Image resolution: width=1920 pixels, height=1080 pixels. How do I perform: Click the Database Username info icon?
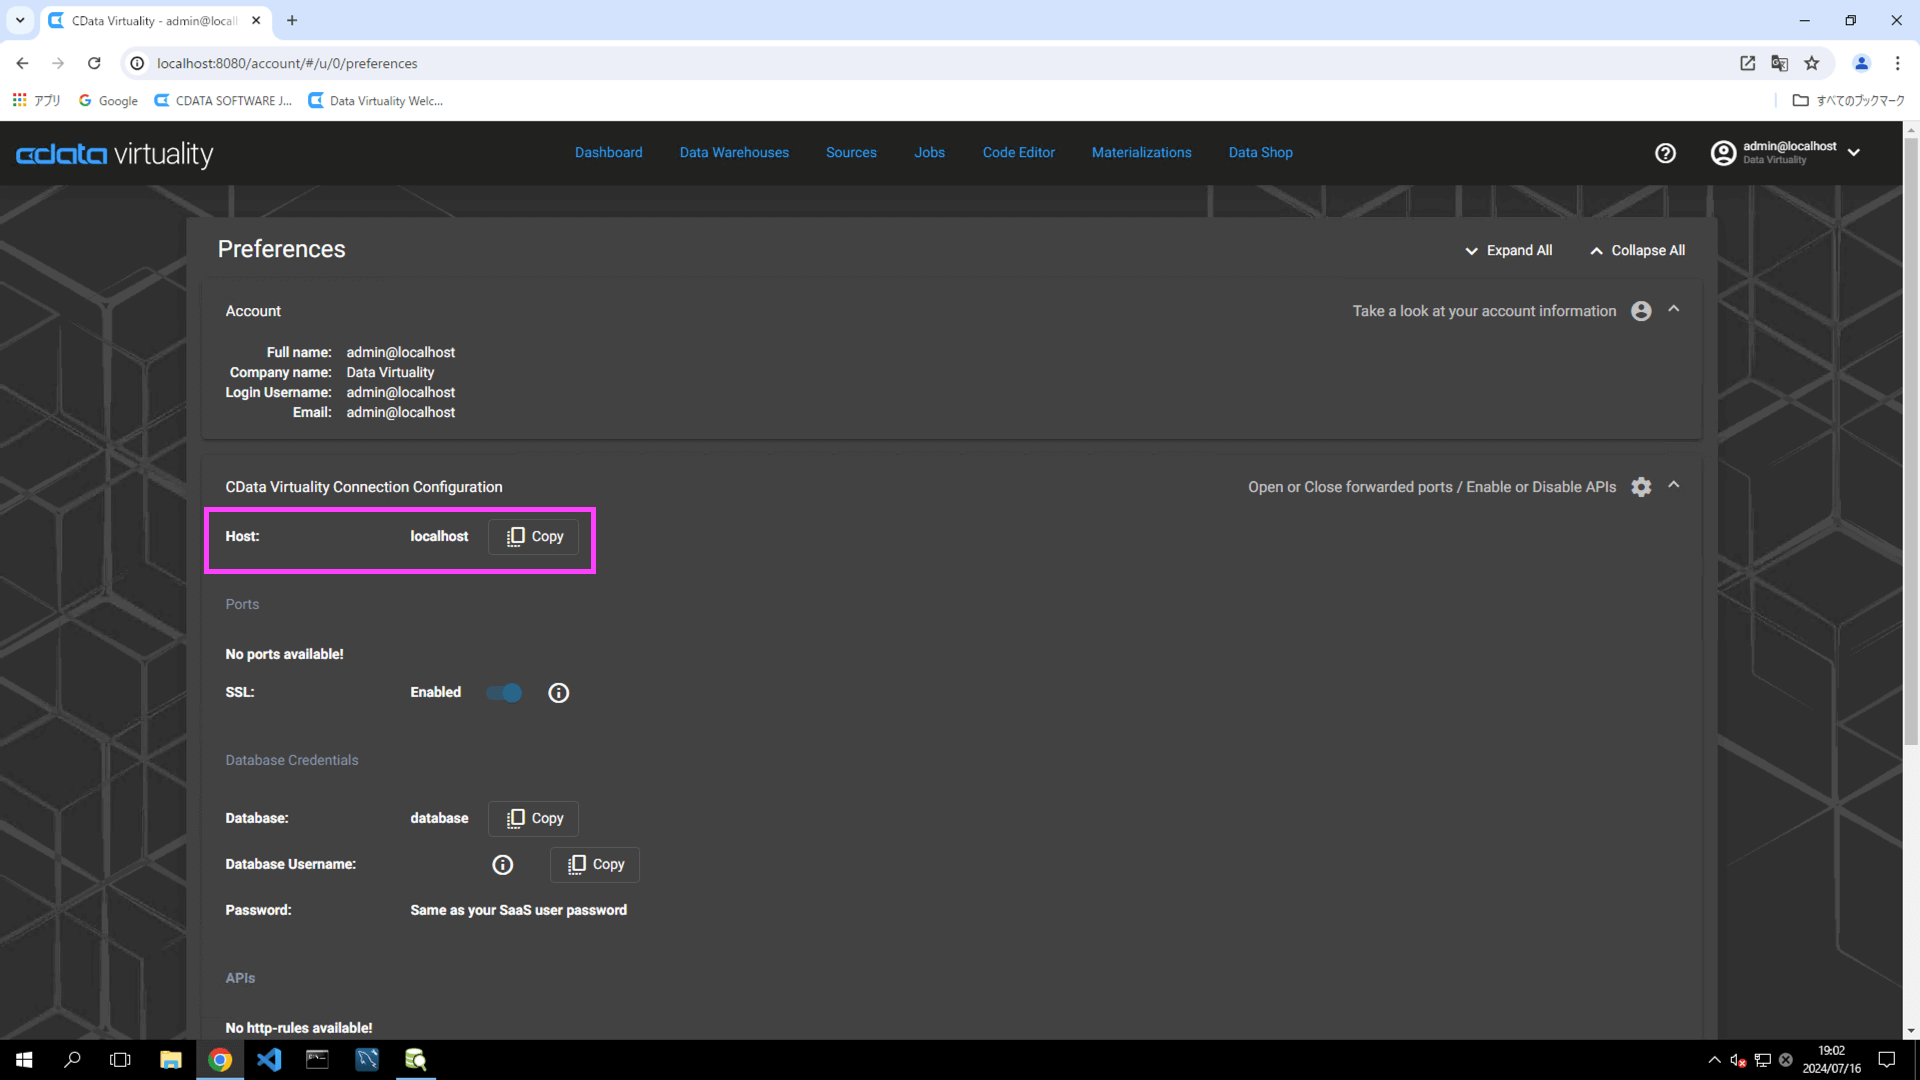point(502,865)
